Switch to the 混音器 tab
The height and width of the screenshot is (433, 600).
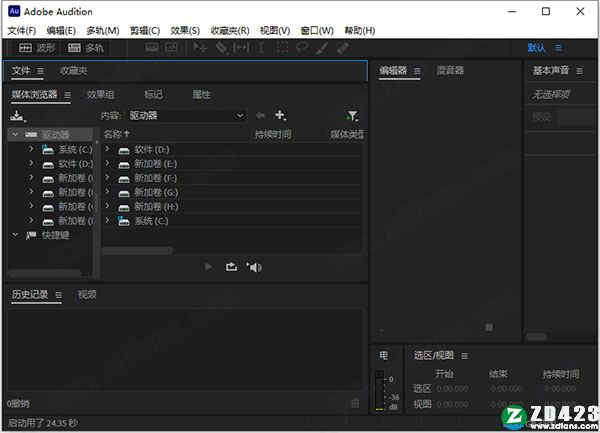click(450, 70)
